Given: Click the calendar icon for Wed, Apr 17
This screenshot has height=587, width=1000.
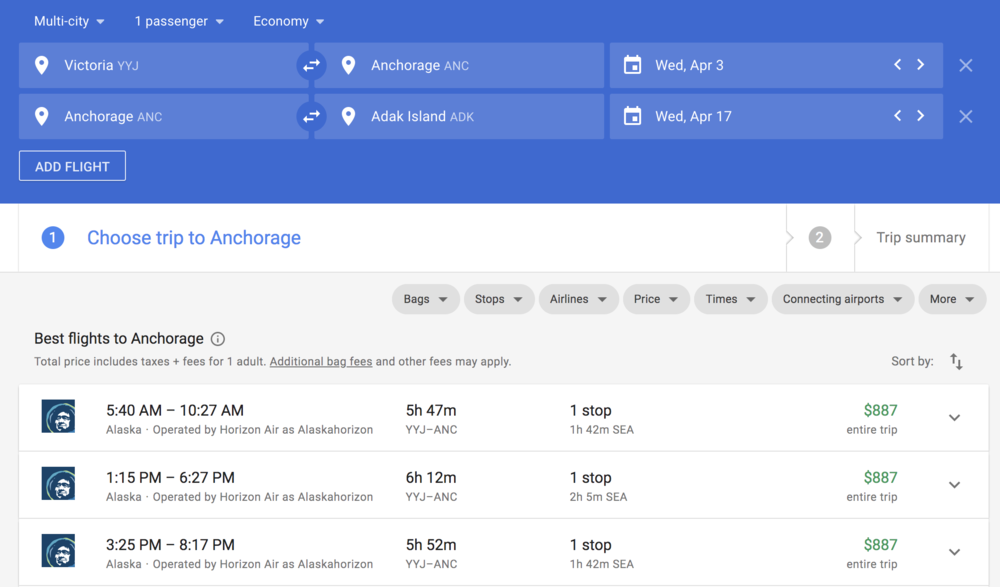Looking at the screenshot, I should click(x=632, y=117).
